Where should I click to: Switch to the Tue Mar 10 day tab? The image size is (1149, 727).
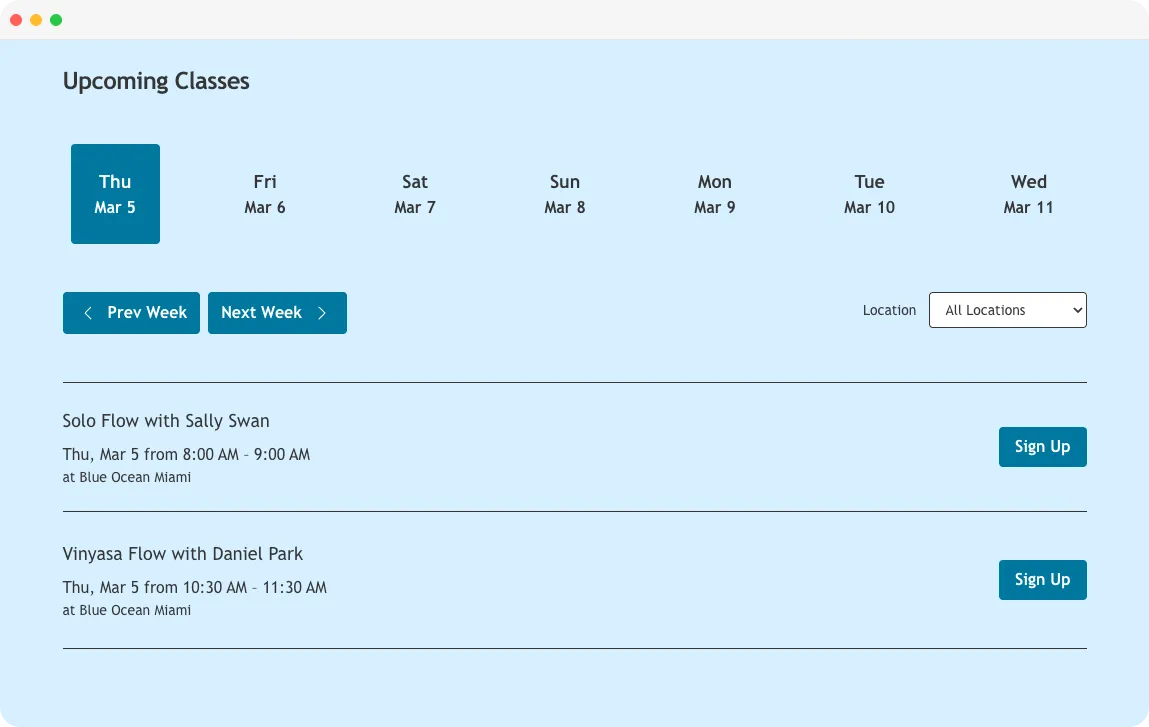(x=869, y=194)
